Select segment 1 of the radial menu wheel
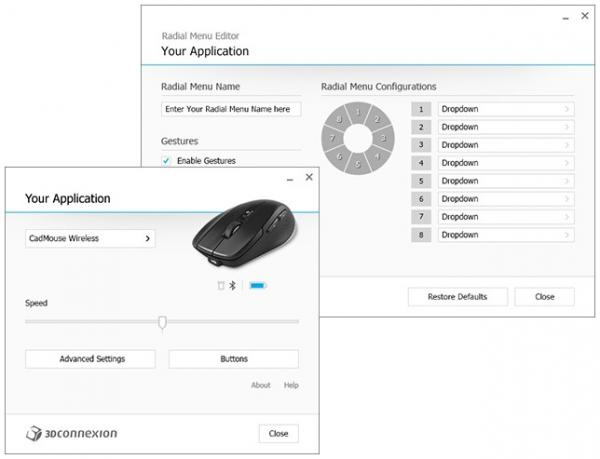This screenshot has width=600, height=459. [358, 114]
